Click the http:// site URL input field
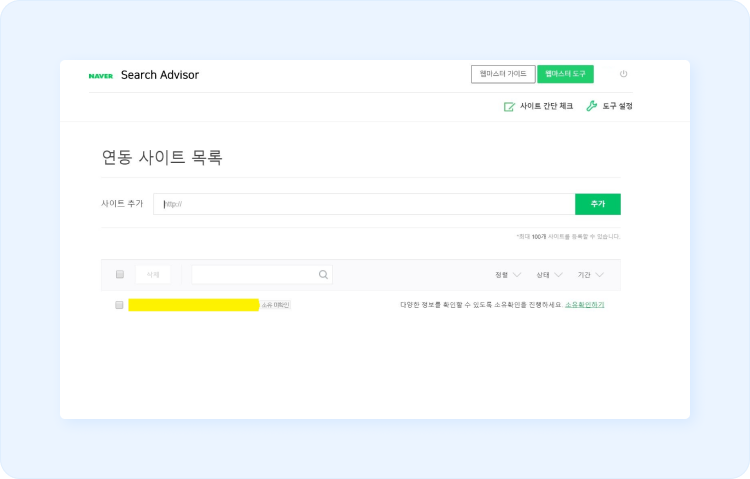This screenshot has height=479, width=750. [364, 204]
